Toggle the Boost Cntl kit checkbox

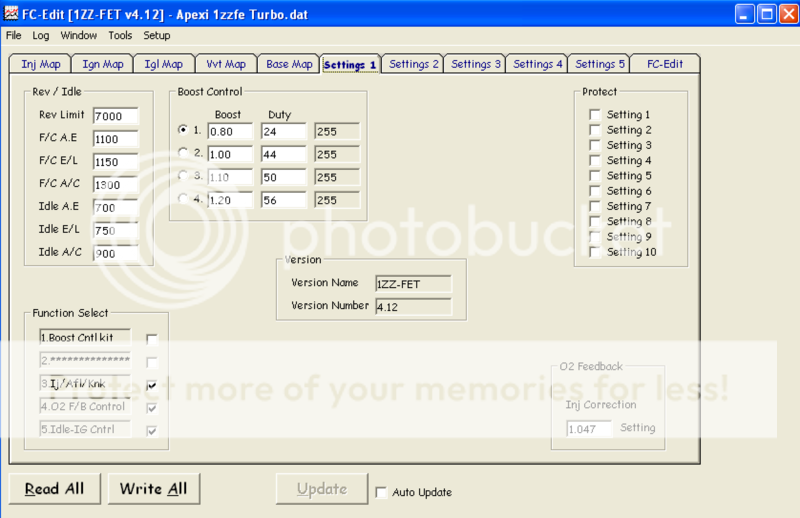point(152,339)
